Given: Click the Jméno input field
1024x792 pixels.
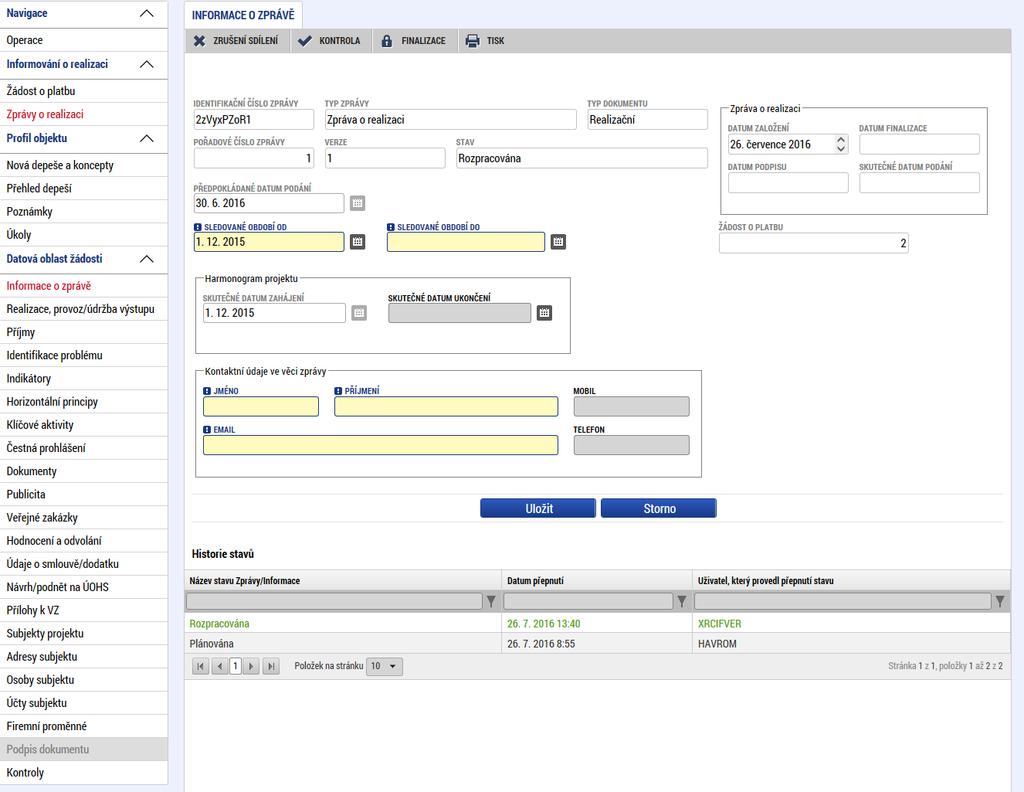Looking at the screenshot, I should click(x=261, y=406).
